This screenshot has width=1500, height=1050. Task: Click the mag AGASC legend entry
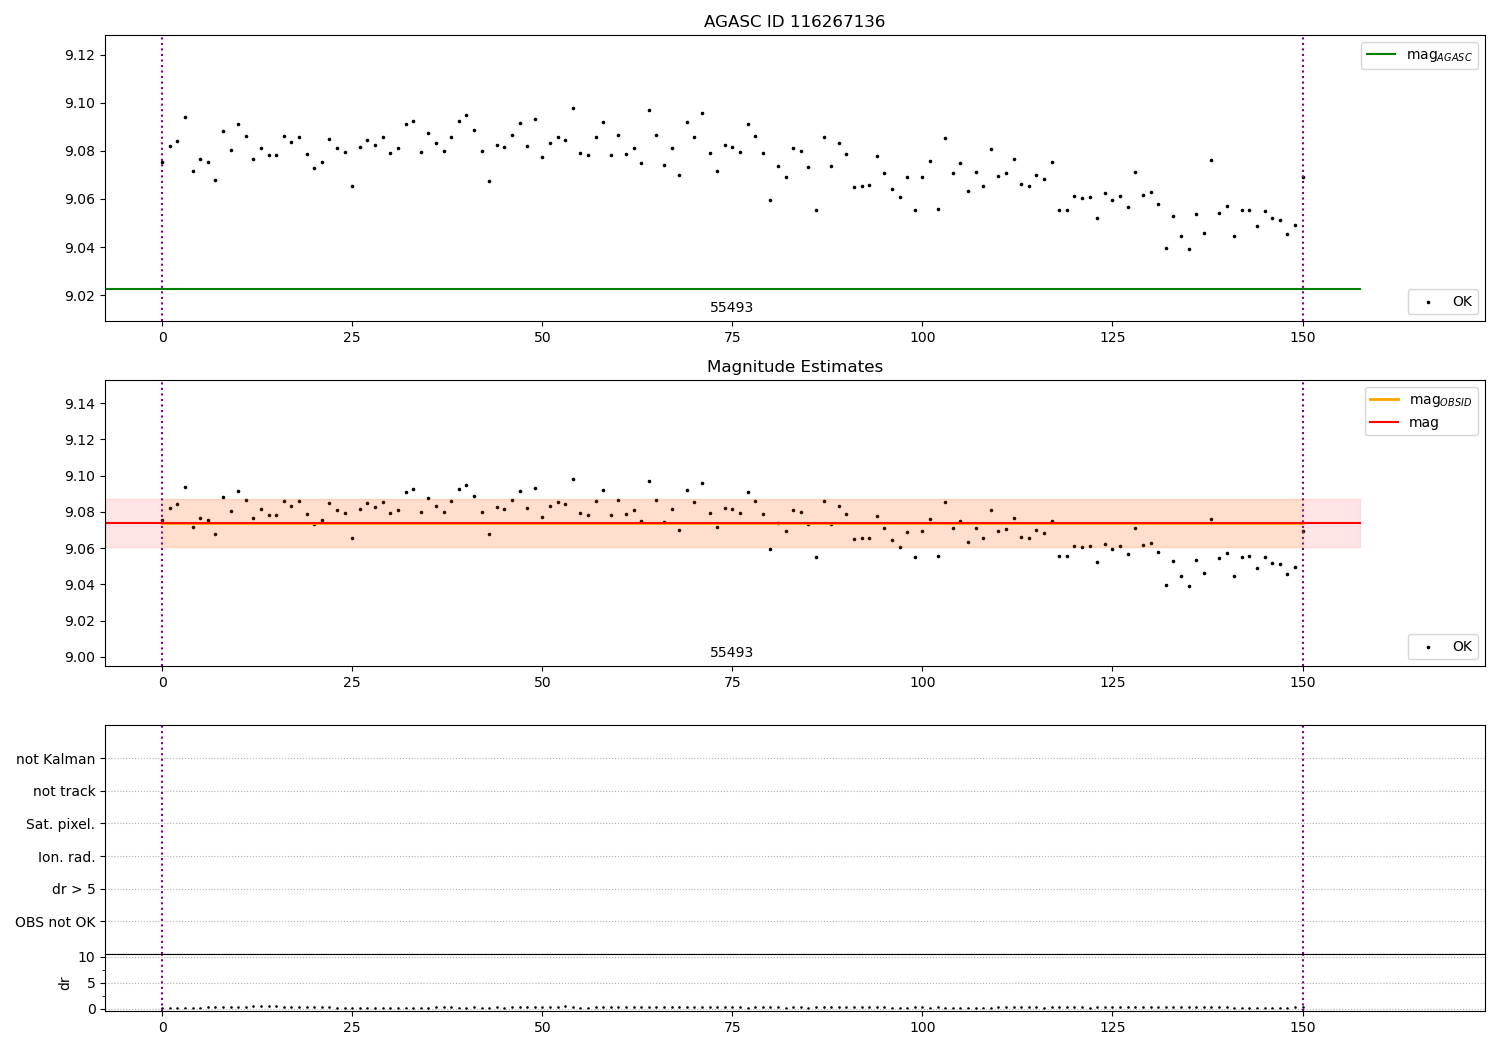(x=1420, y=55)
